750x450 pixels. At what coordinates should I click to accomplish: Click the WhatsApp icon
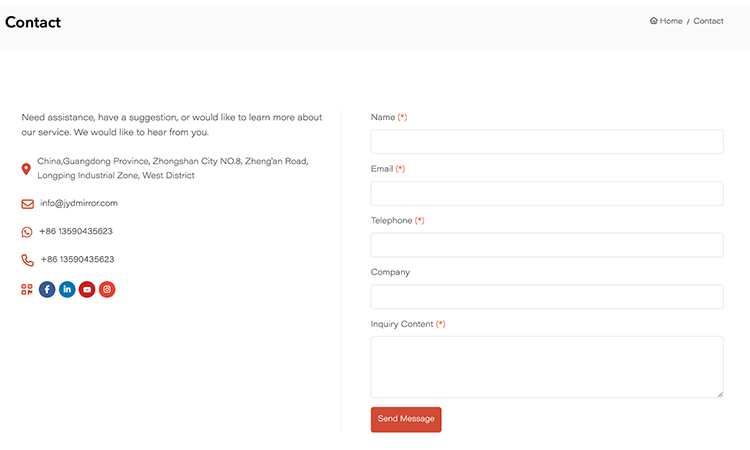(27, 232)
